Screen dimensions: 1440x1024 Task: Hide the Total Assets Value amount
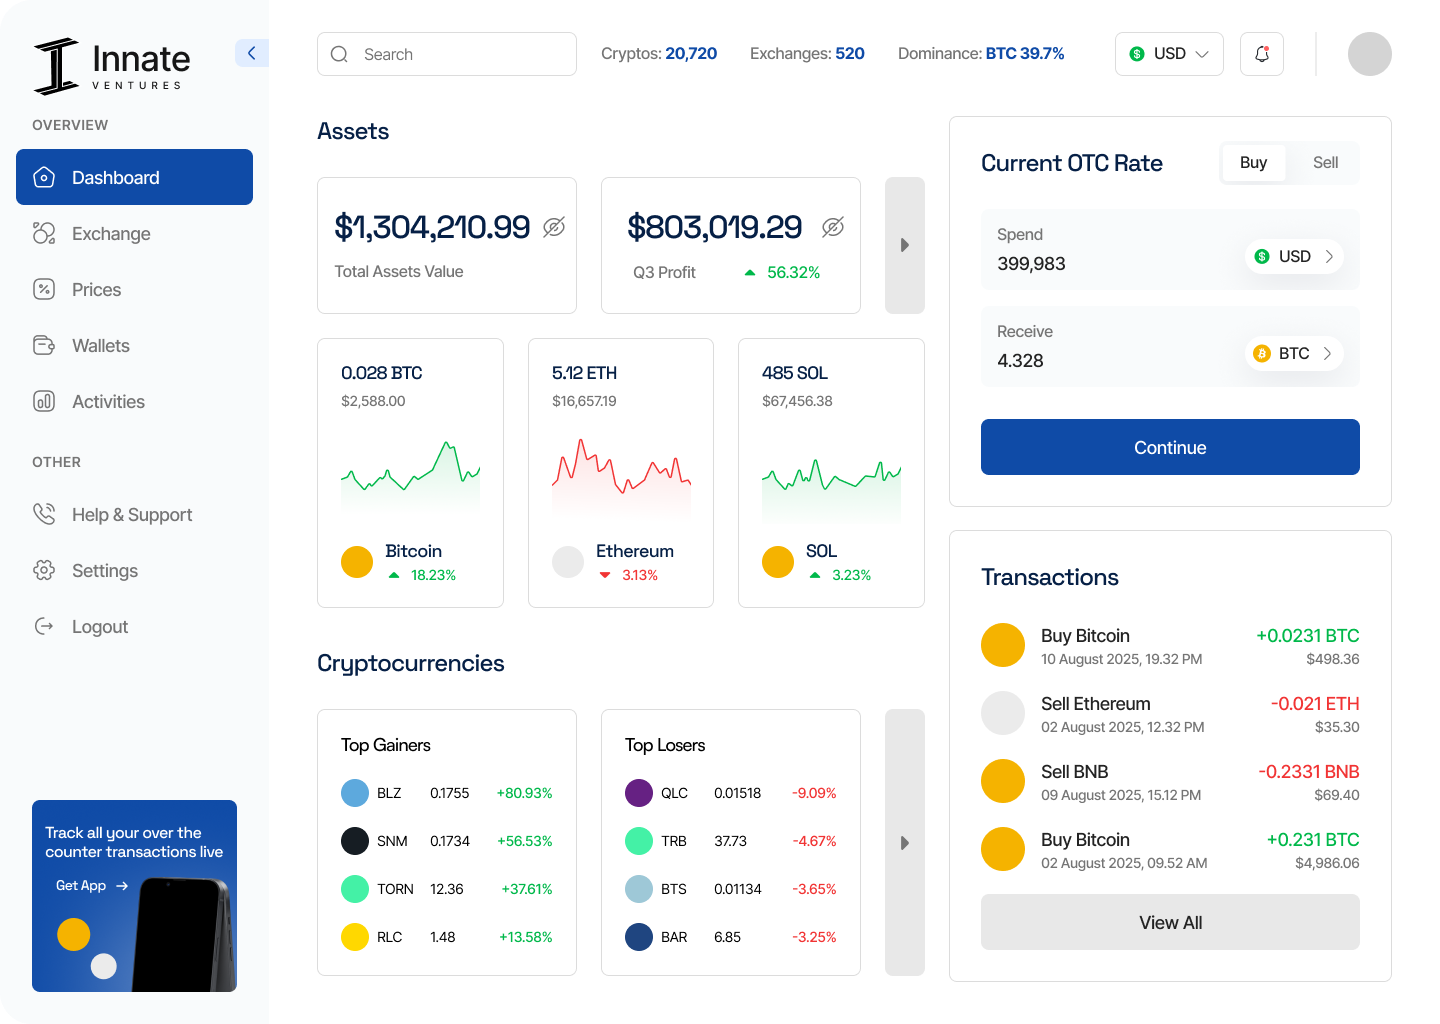554,228
